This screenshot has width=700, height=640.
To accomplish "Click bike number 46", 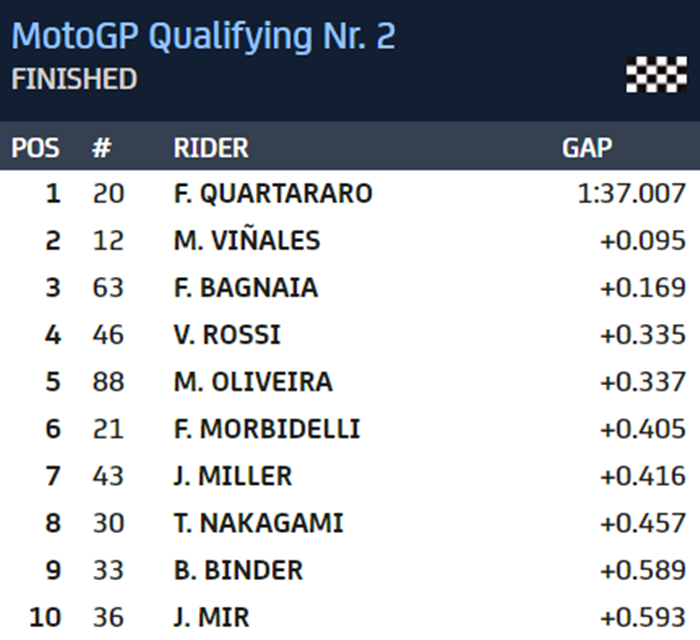I will click(x=108, y=335).
